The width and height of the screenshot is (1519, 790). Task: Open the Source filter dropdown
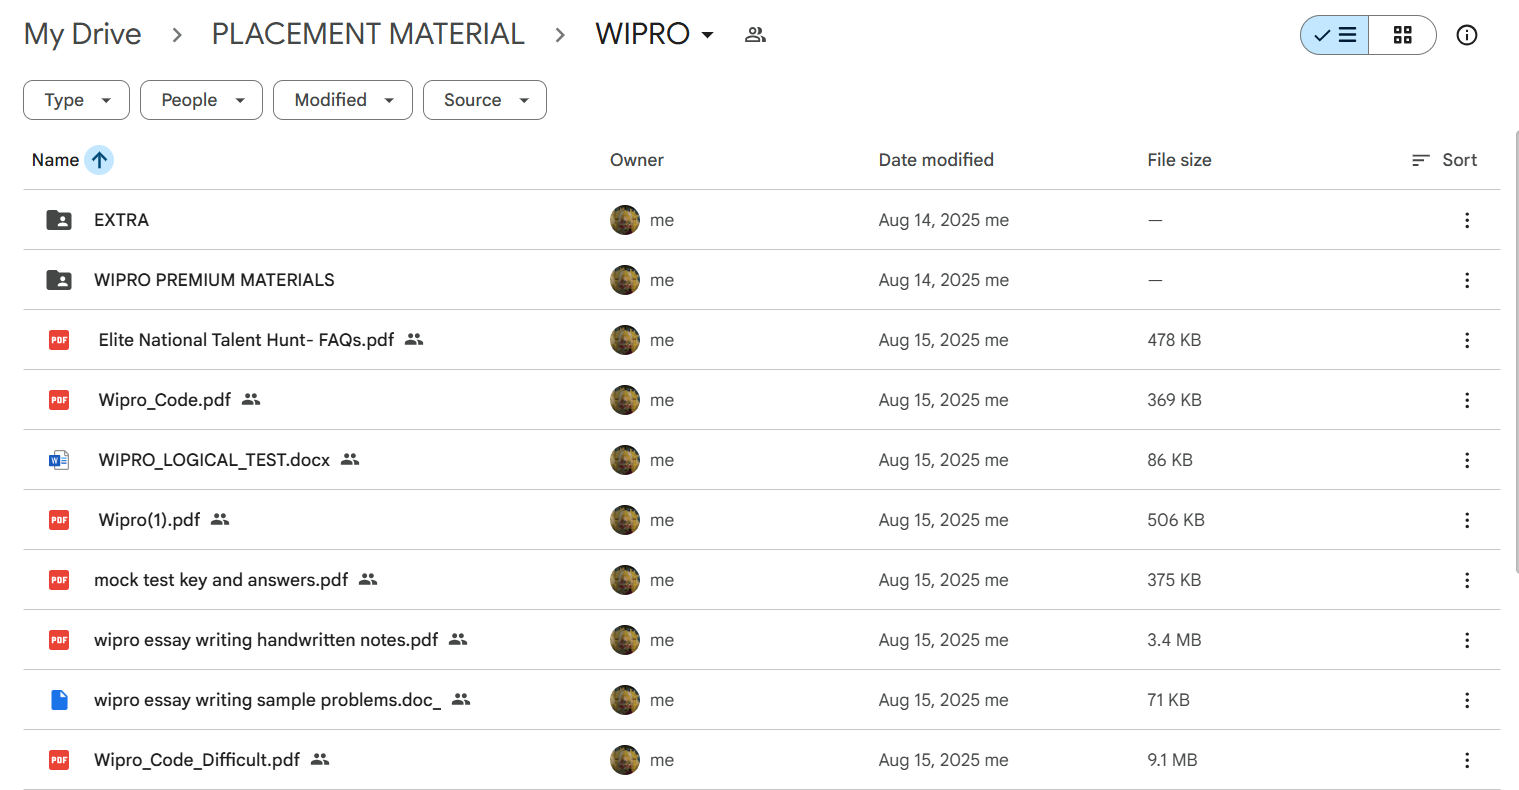tap(485, 100)
